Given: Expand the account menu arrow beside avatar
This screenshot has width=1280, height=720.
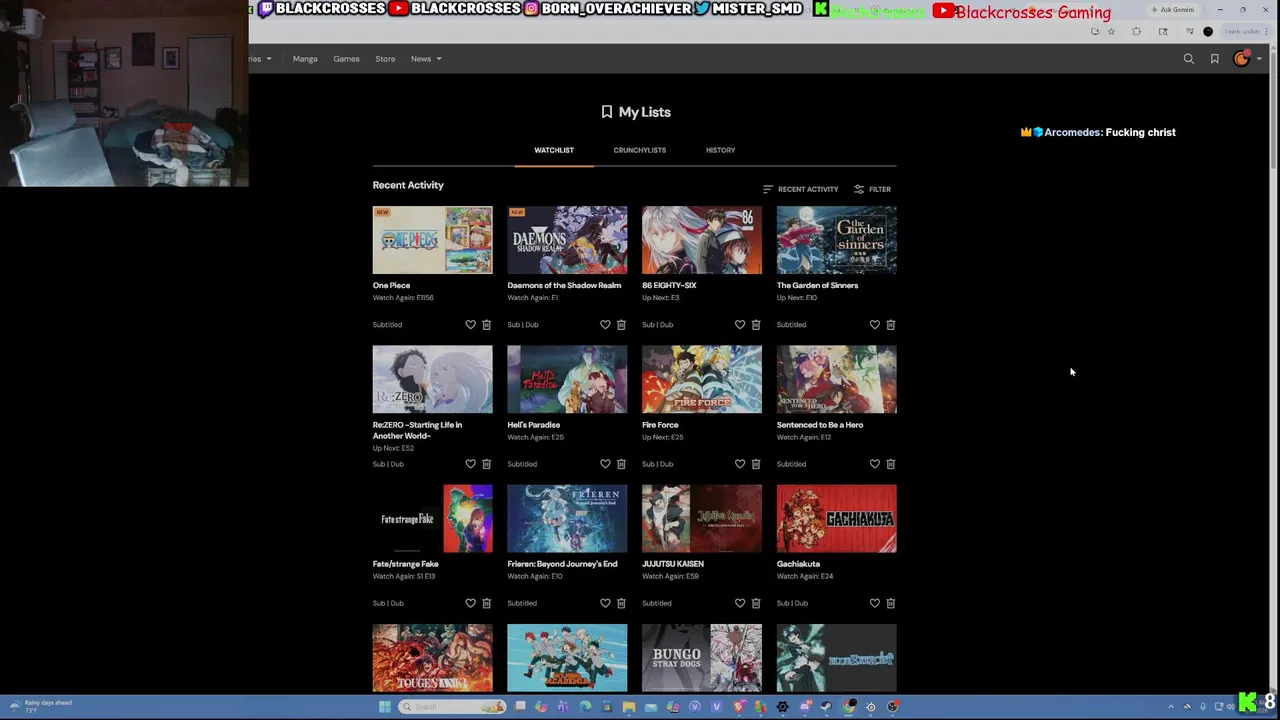Looking at the screenshot, I should click(x=1259, y=59).
